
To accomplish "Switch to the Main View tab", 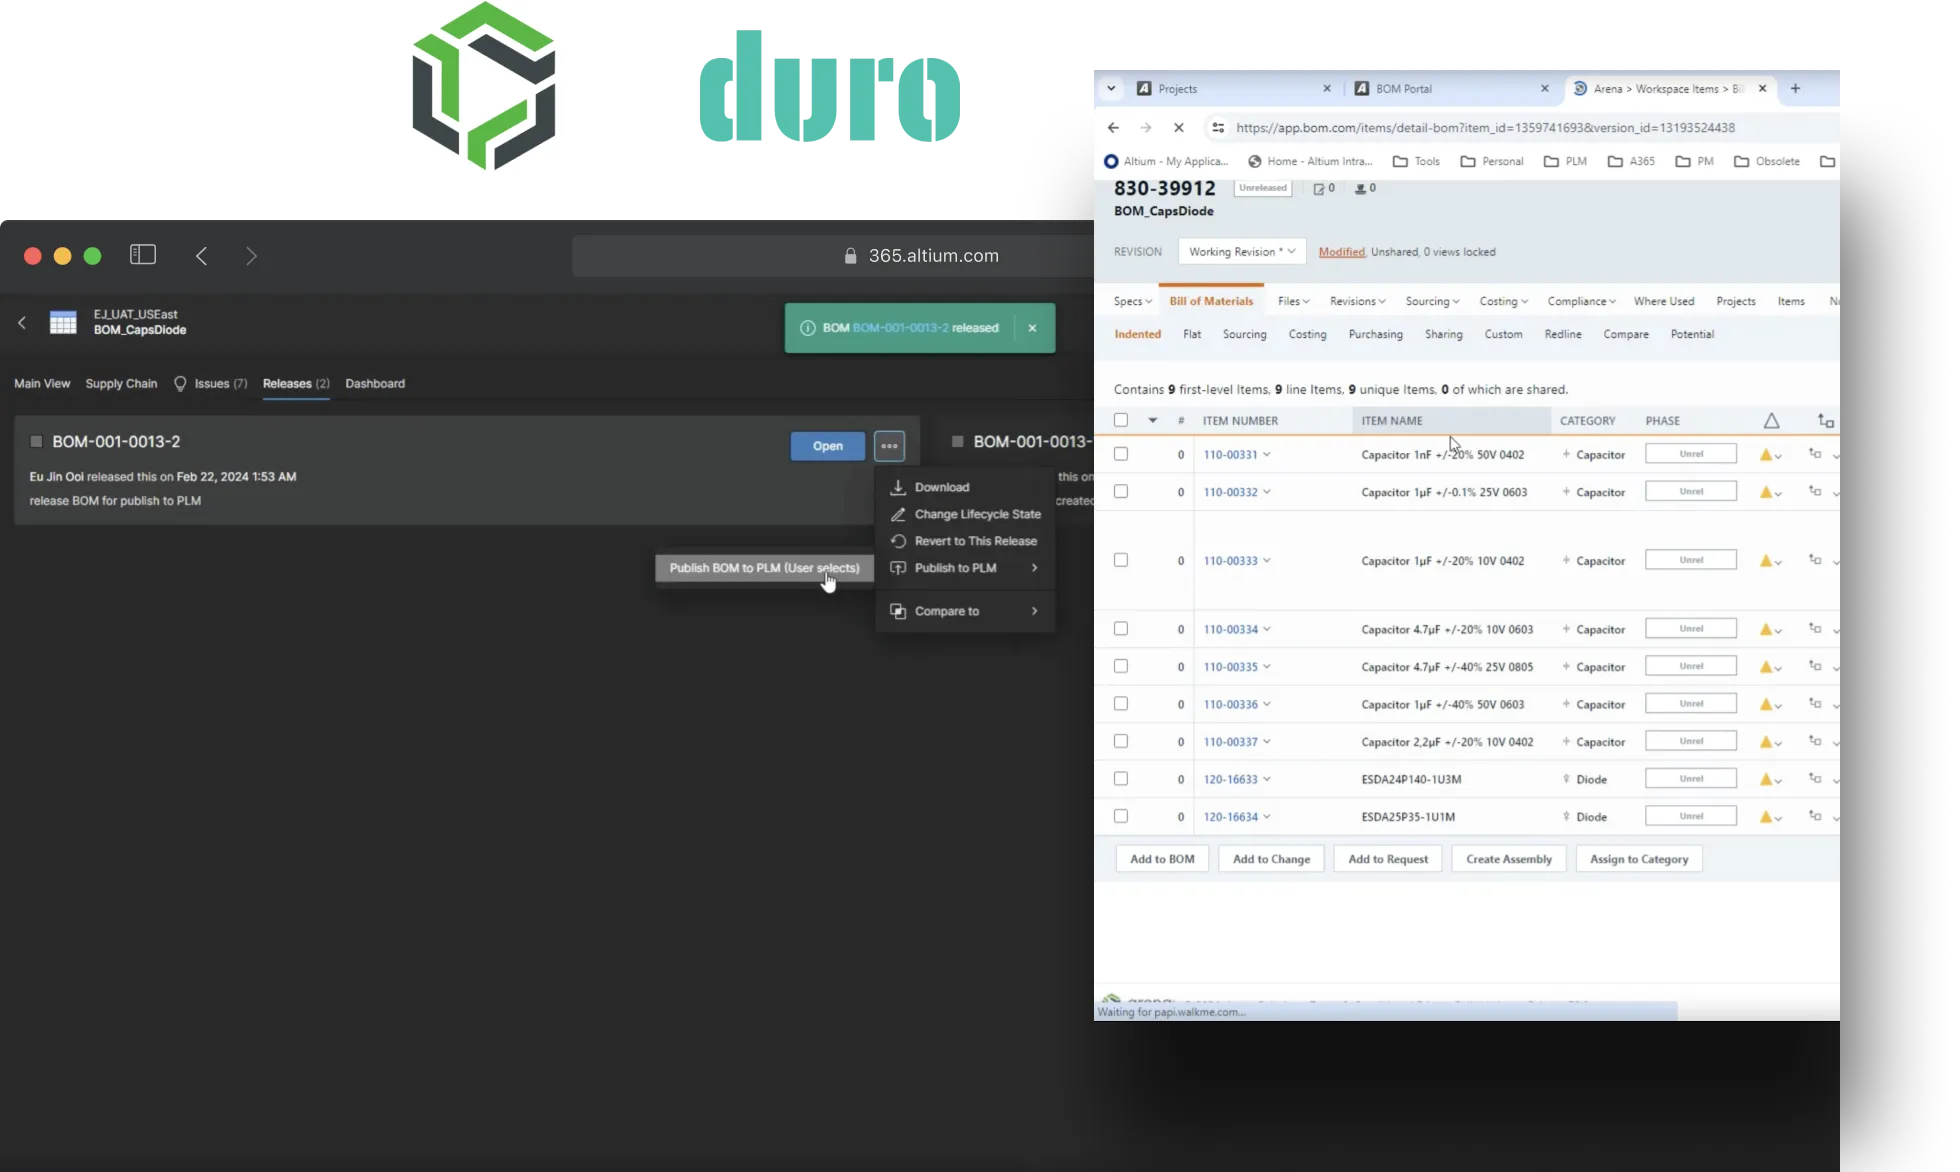I will (x=42, y=384).
